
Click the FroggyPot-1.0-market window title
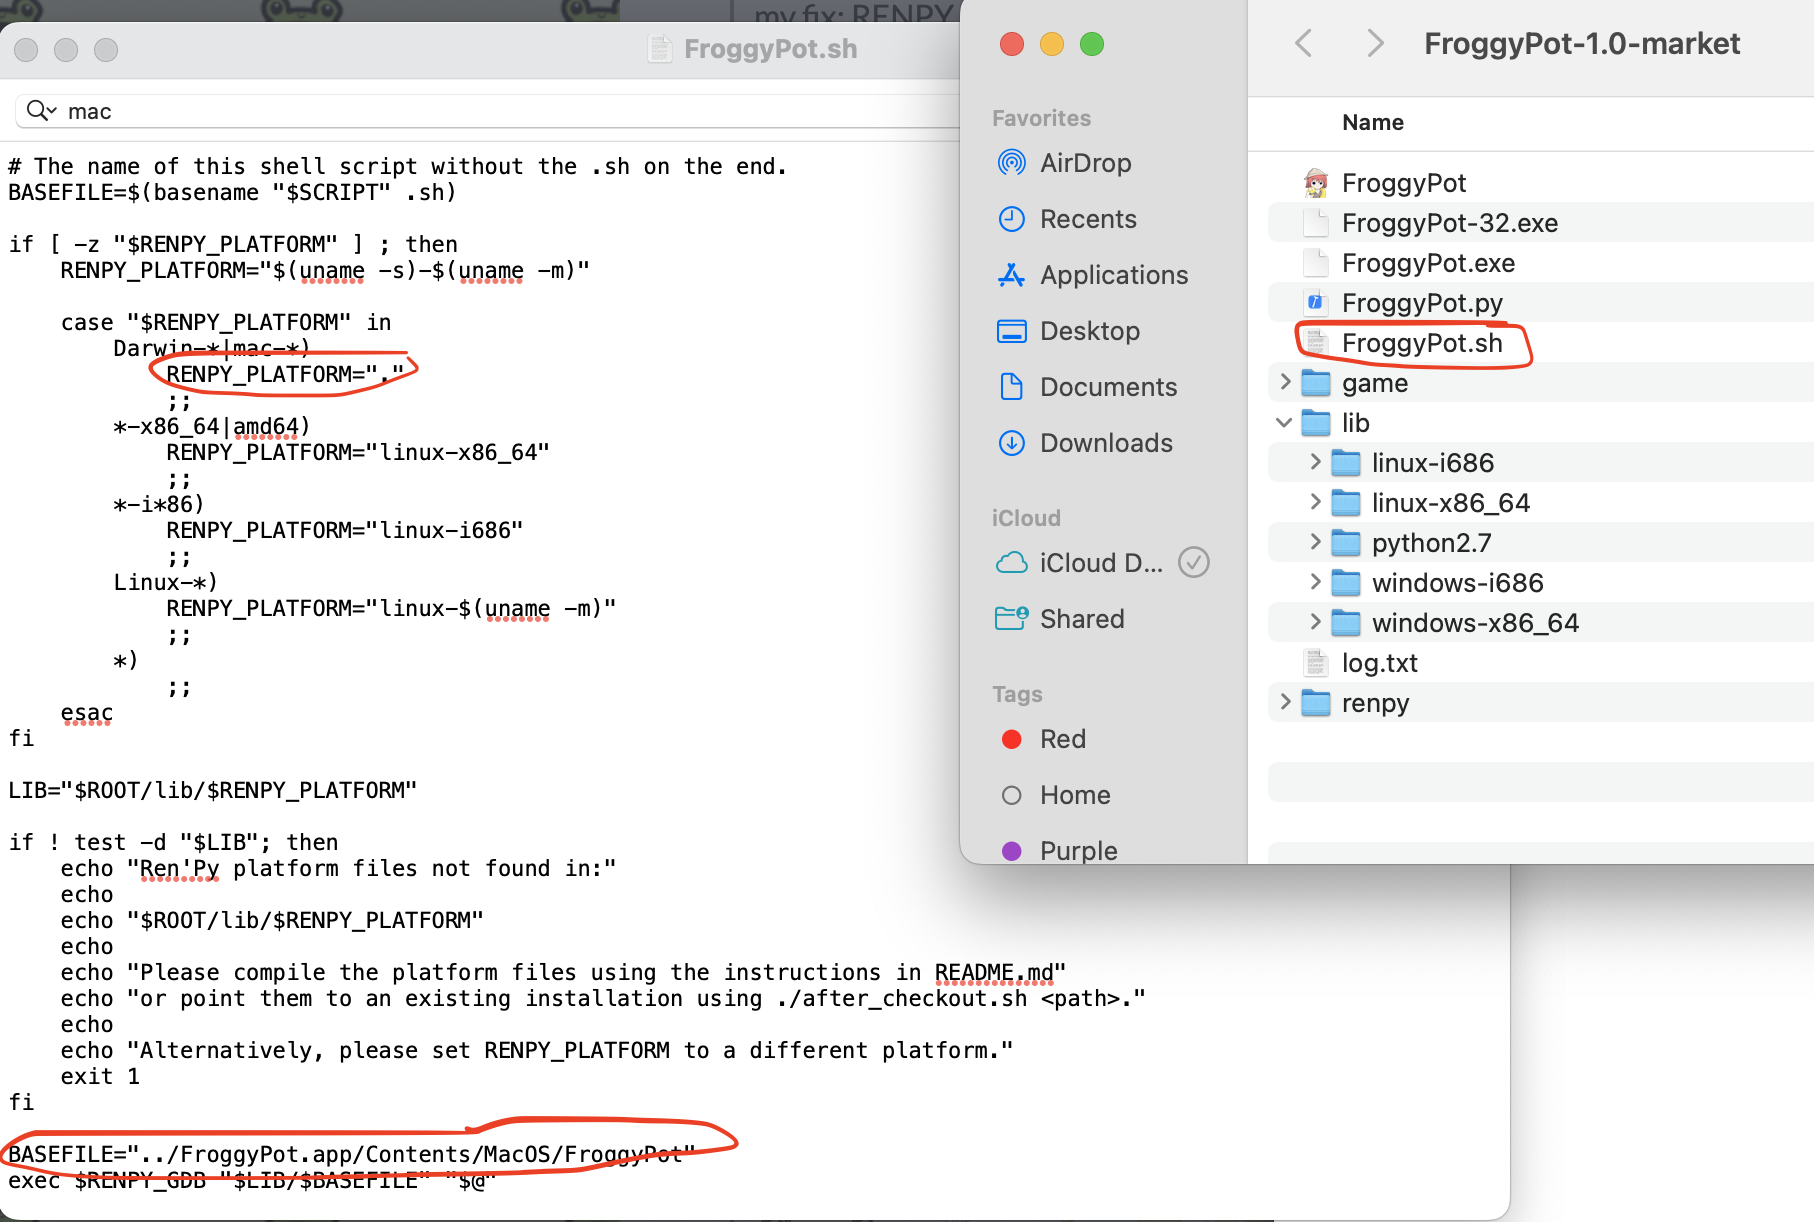[x=1581, y=44]
